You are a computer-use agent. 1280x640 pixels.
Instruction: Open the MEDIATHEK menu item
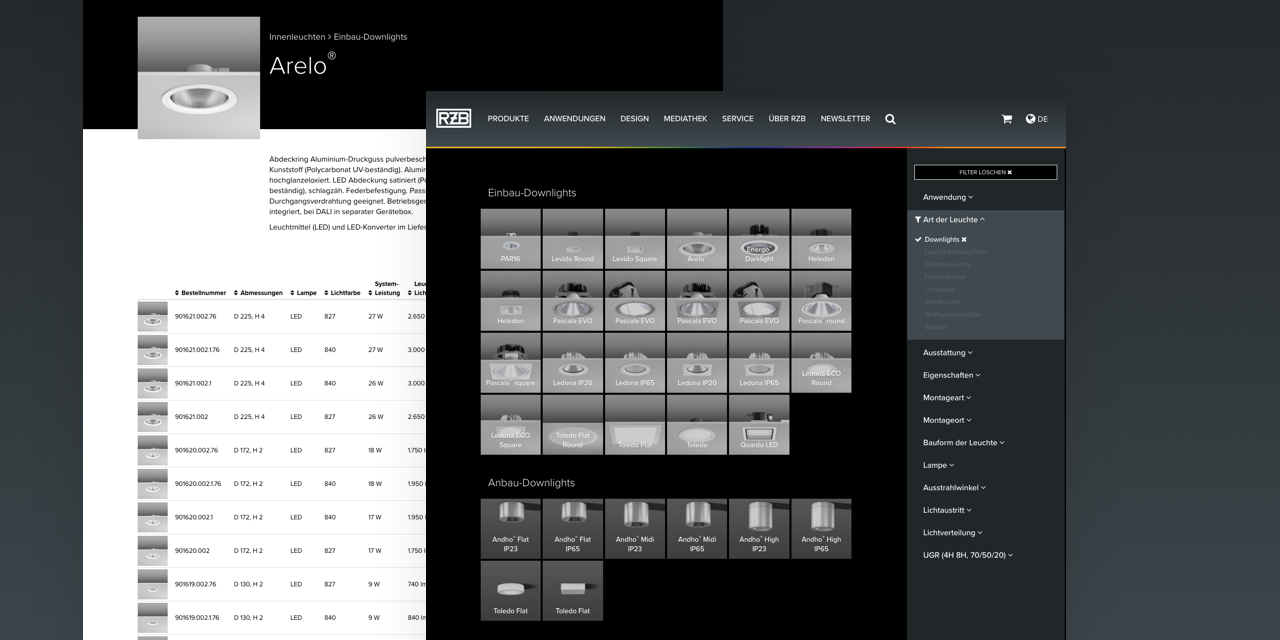pyautogui.click(x=685, y=119)
